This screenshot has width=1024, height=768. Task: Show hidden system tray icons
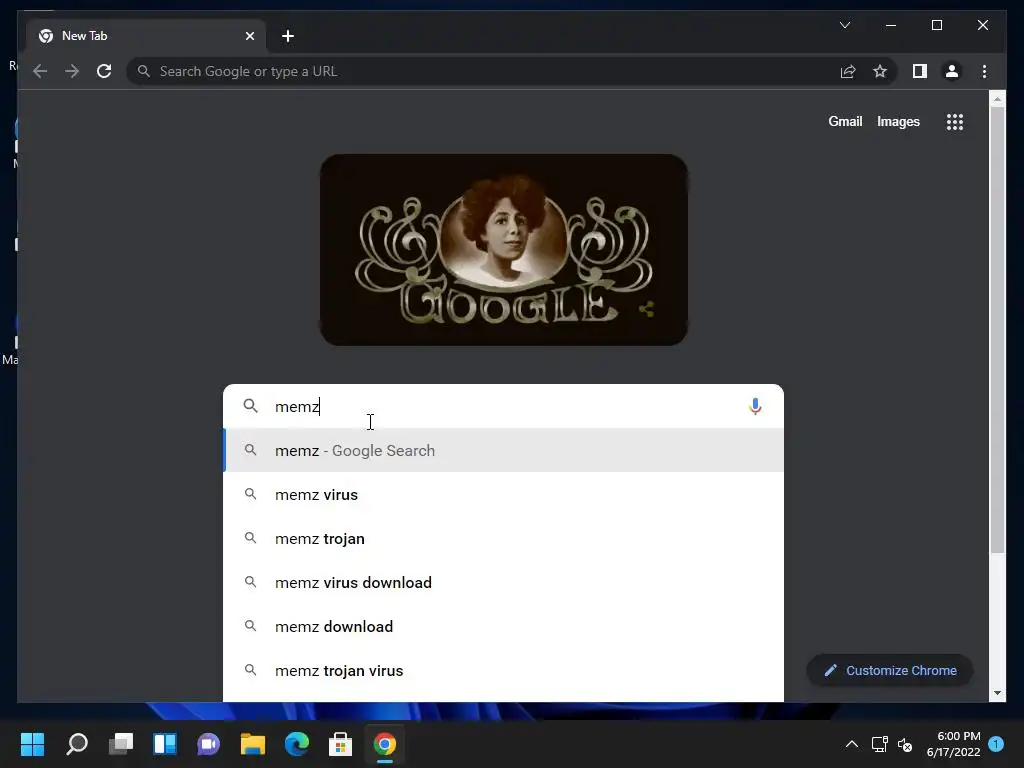pyautogui.click(x=852, y=744)
